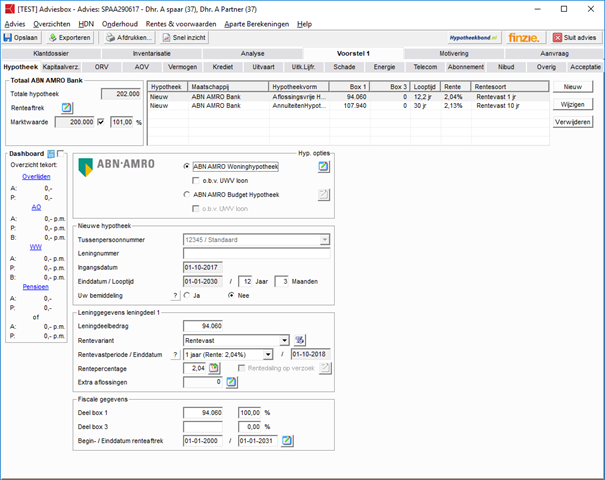
Task: Click the Opslaan save icon button
Action: [21, 37]
